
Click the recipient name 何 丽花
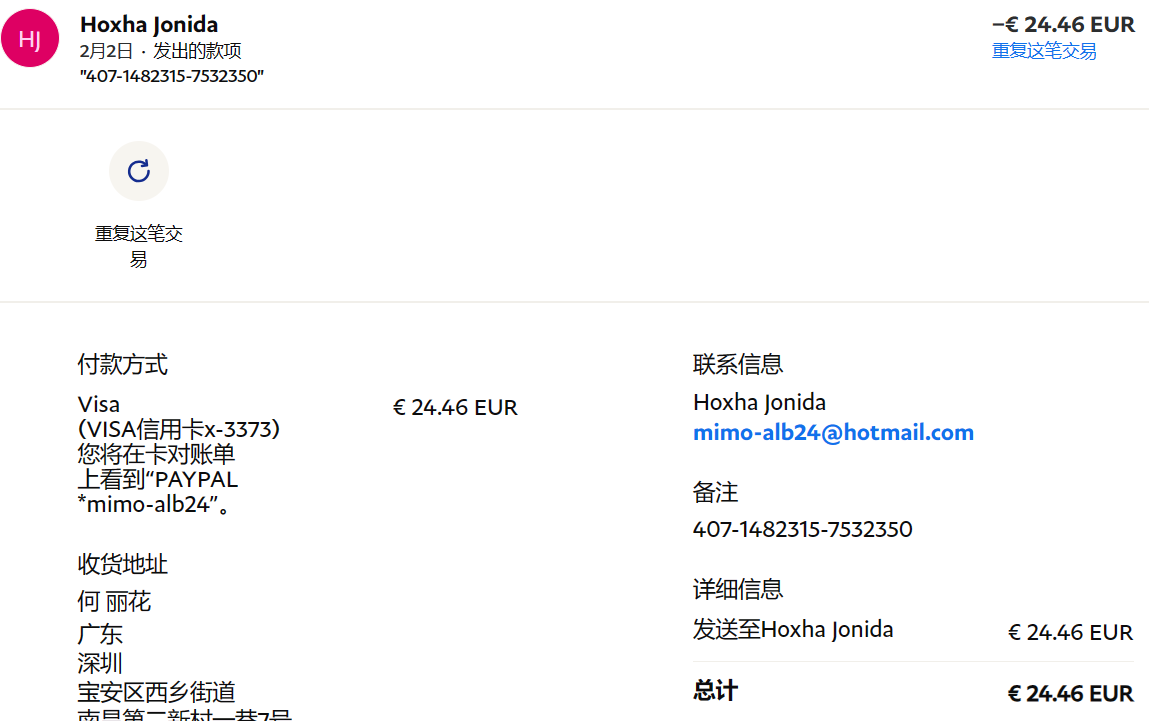(114, 602)
